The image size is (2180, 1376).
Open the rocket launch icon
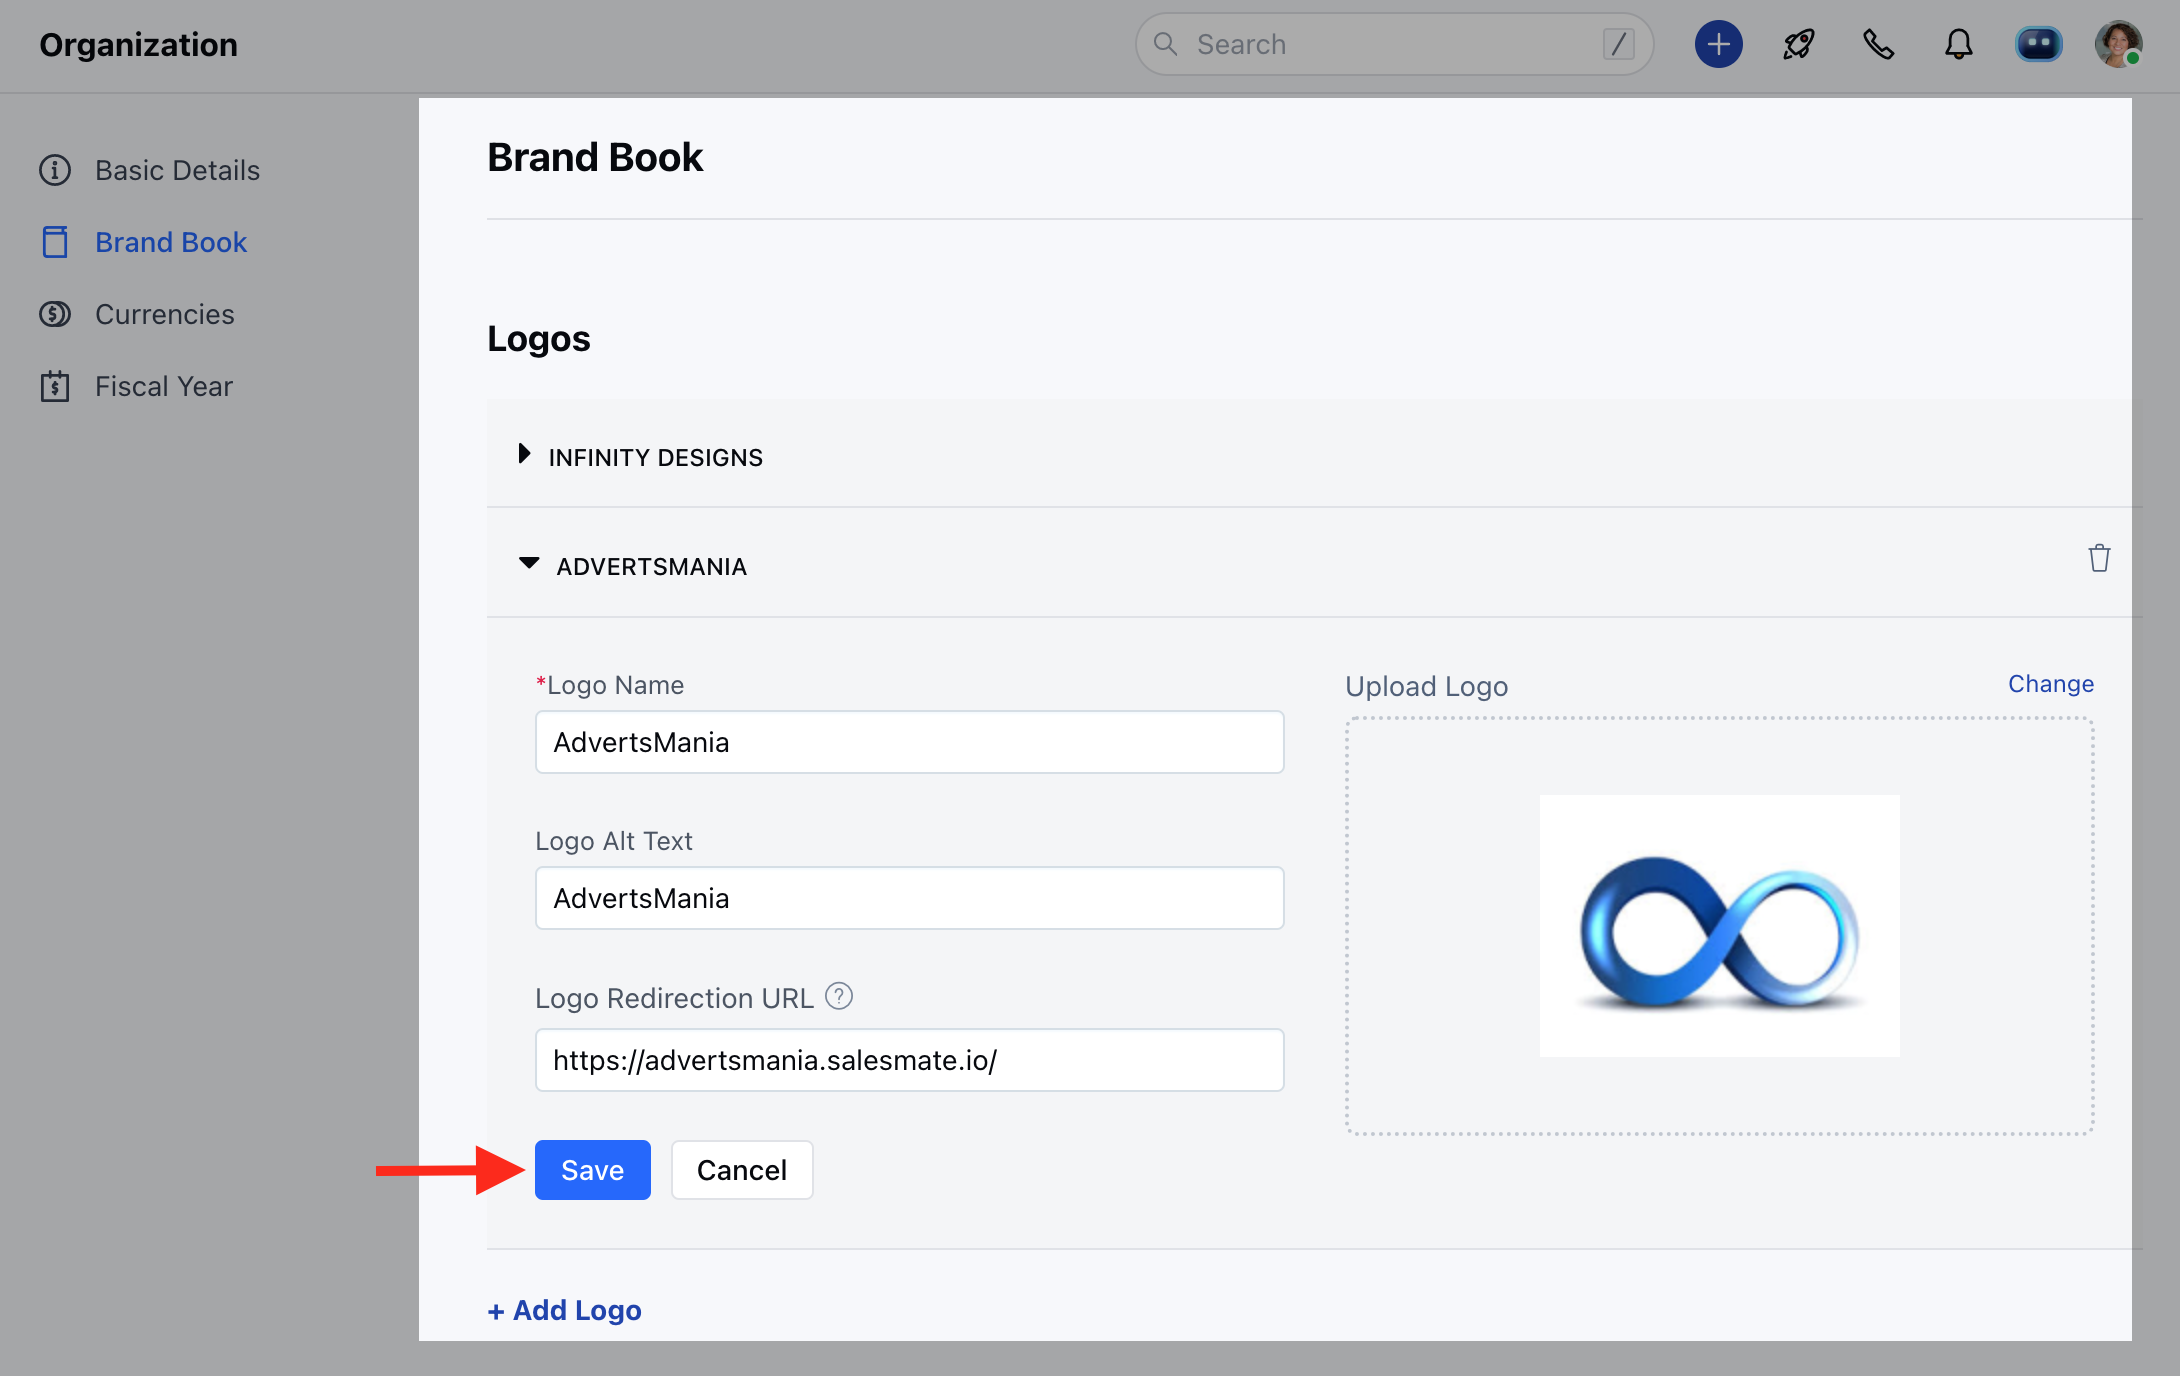click(x=1798, y=45)
